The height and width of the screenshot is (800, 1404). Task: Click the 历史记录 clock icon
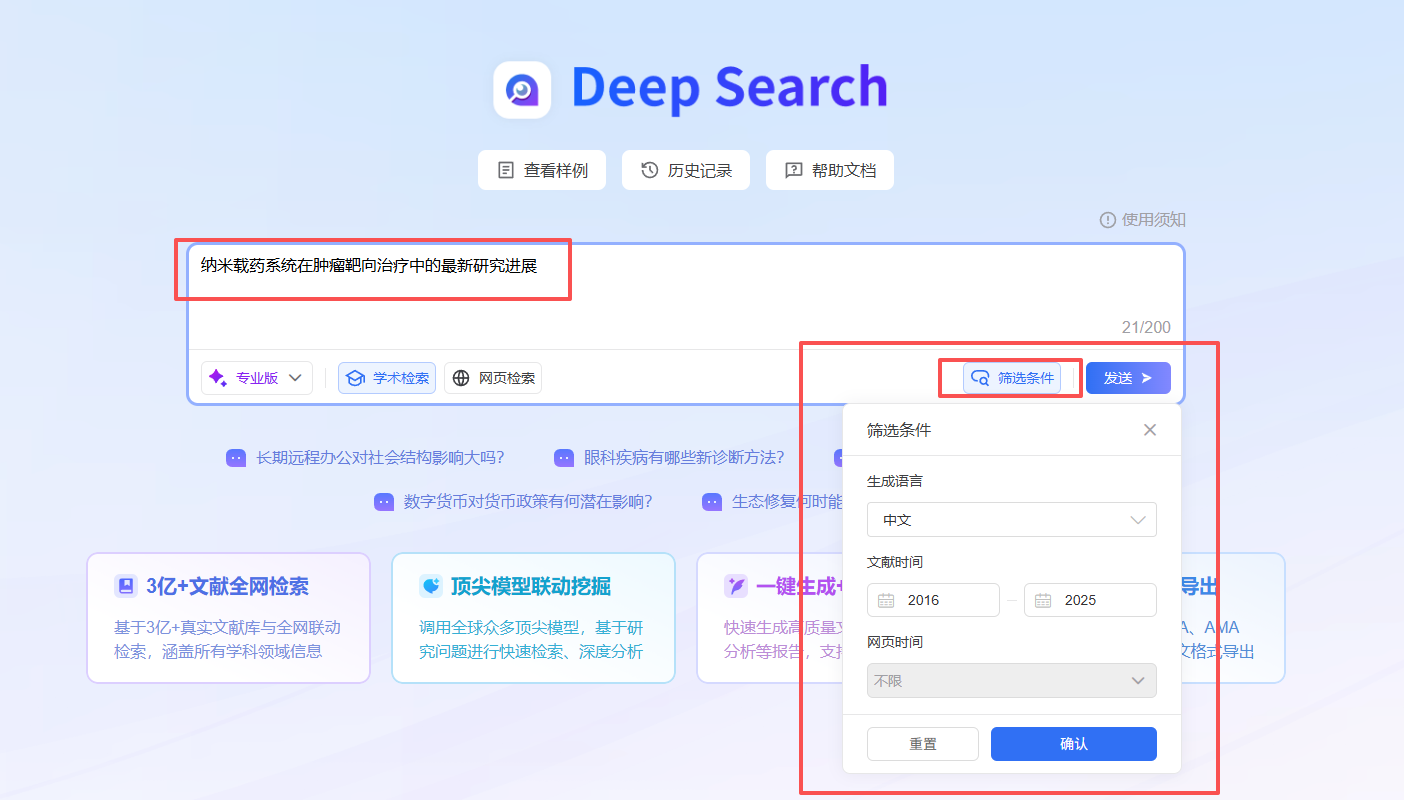(650, 170)
